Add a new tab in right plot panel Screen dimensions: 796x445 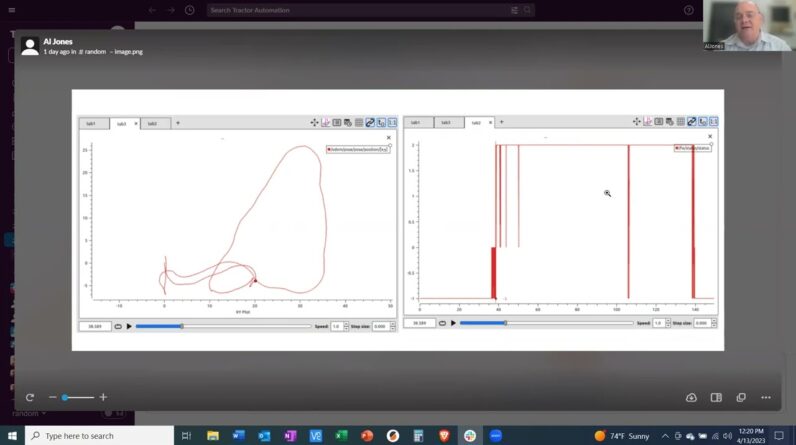click(x=502, y=123)
